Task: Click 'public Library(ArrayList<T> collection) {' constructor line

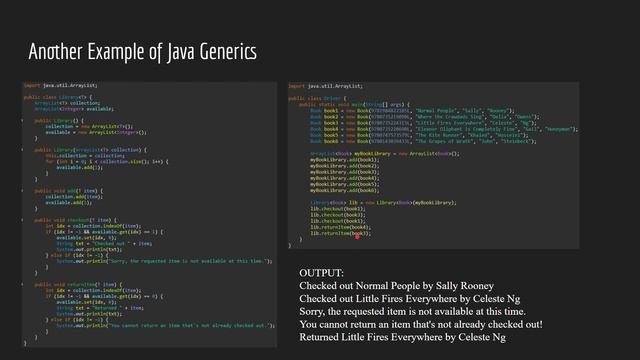Action: (90, 150)
